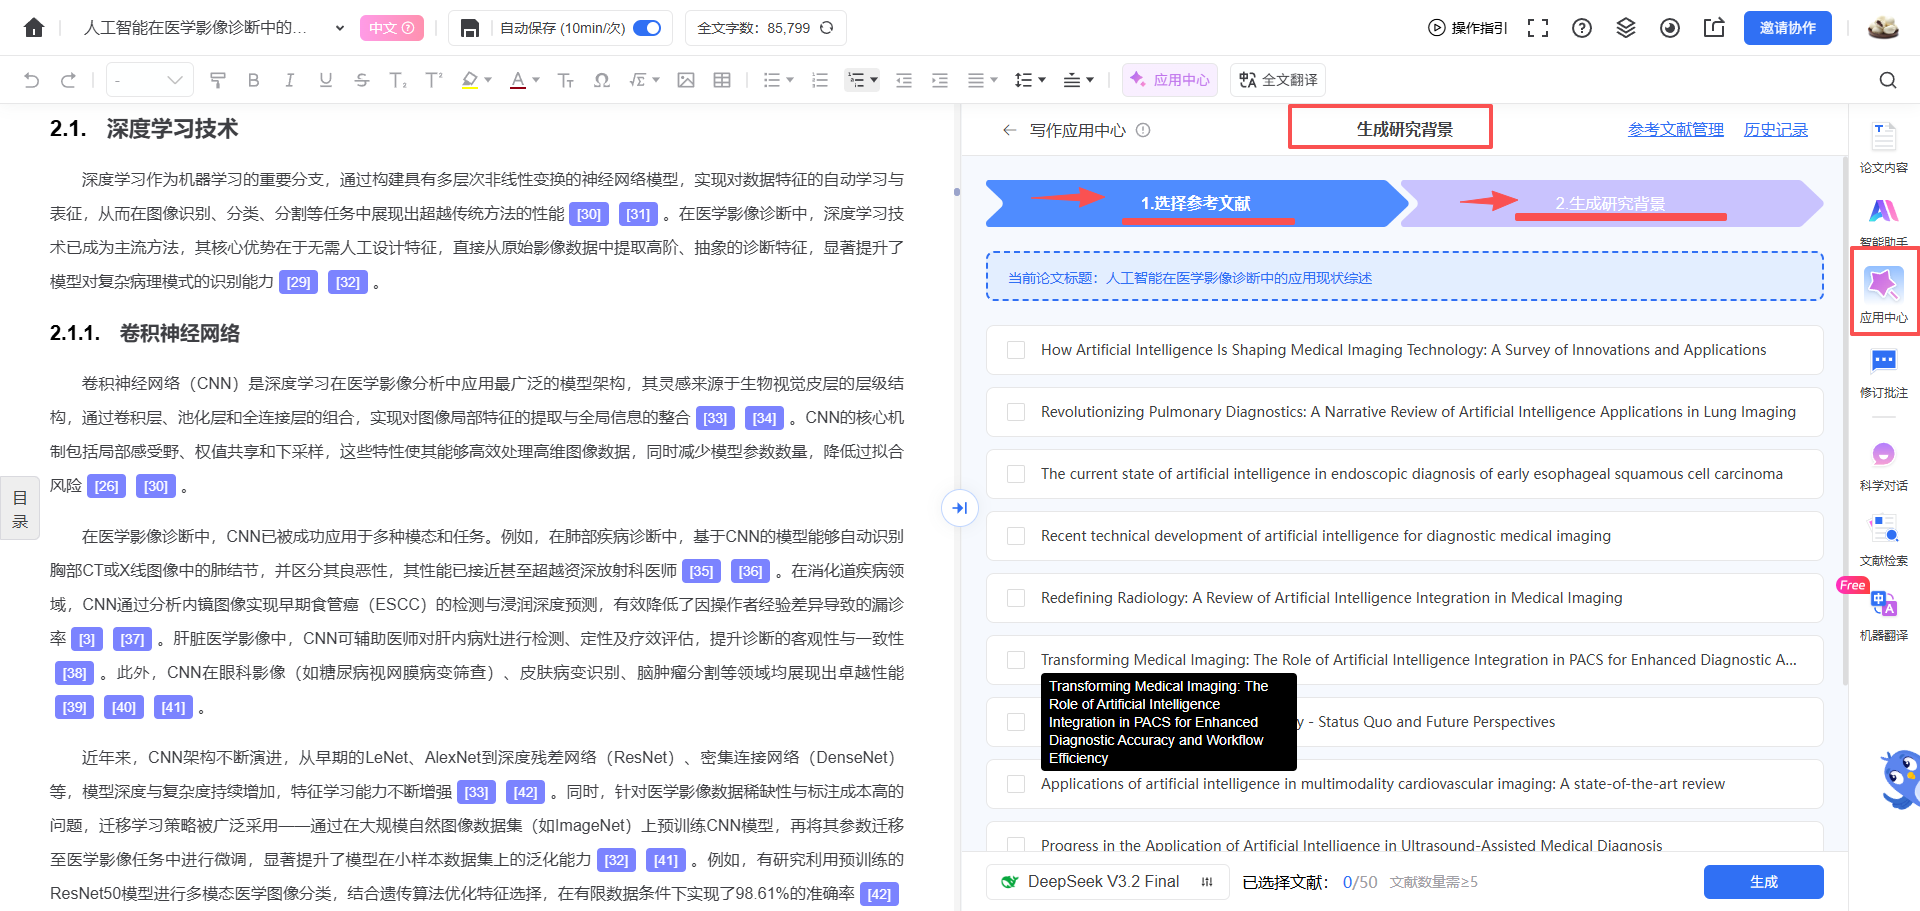Screen dimensions: 1920x911
Task: Open the user avatar menu
Action: [1883, 28]
